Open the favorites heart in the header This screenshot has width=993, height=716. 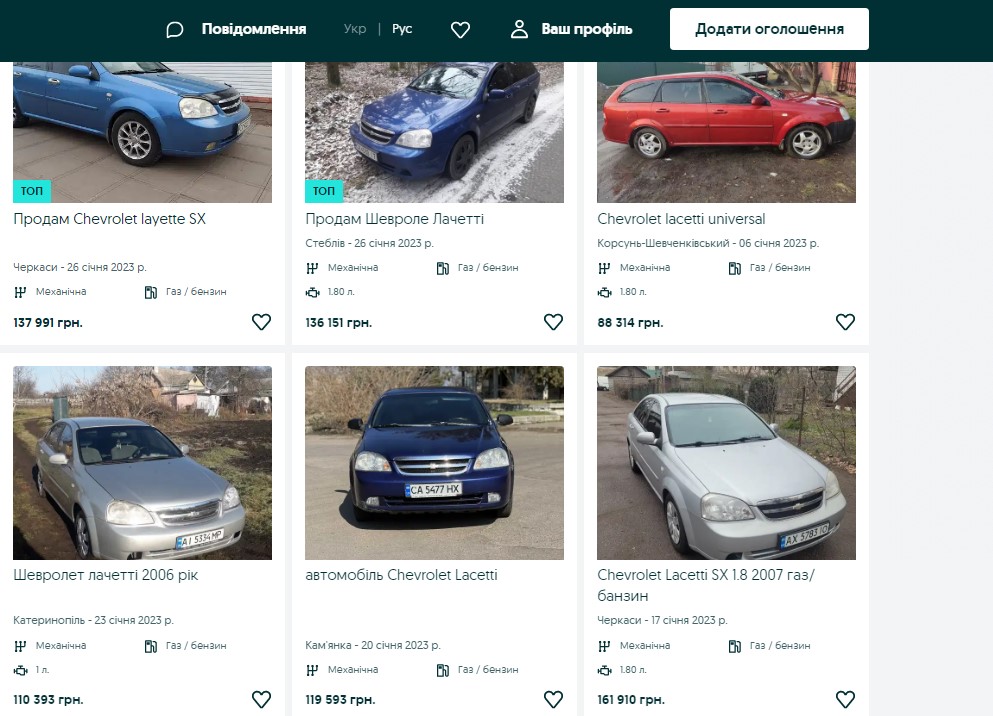click(x=460, y=30)
